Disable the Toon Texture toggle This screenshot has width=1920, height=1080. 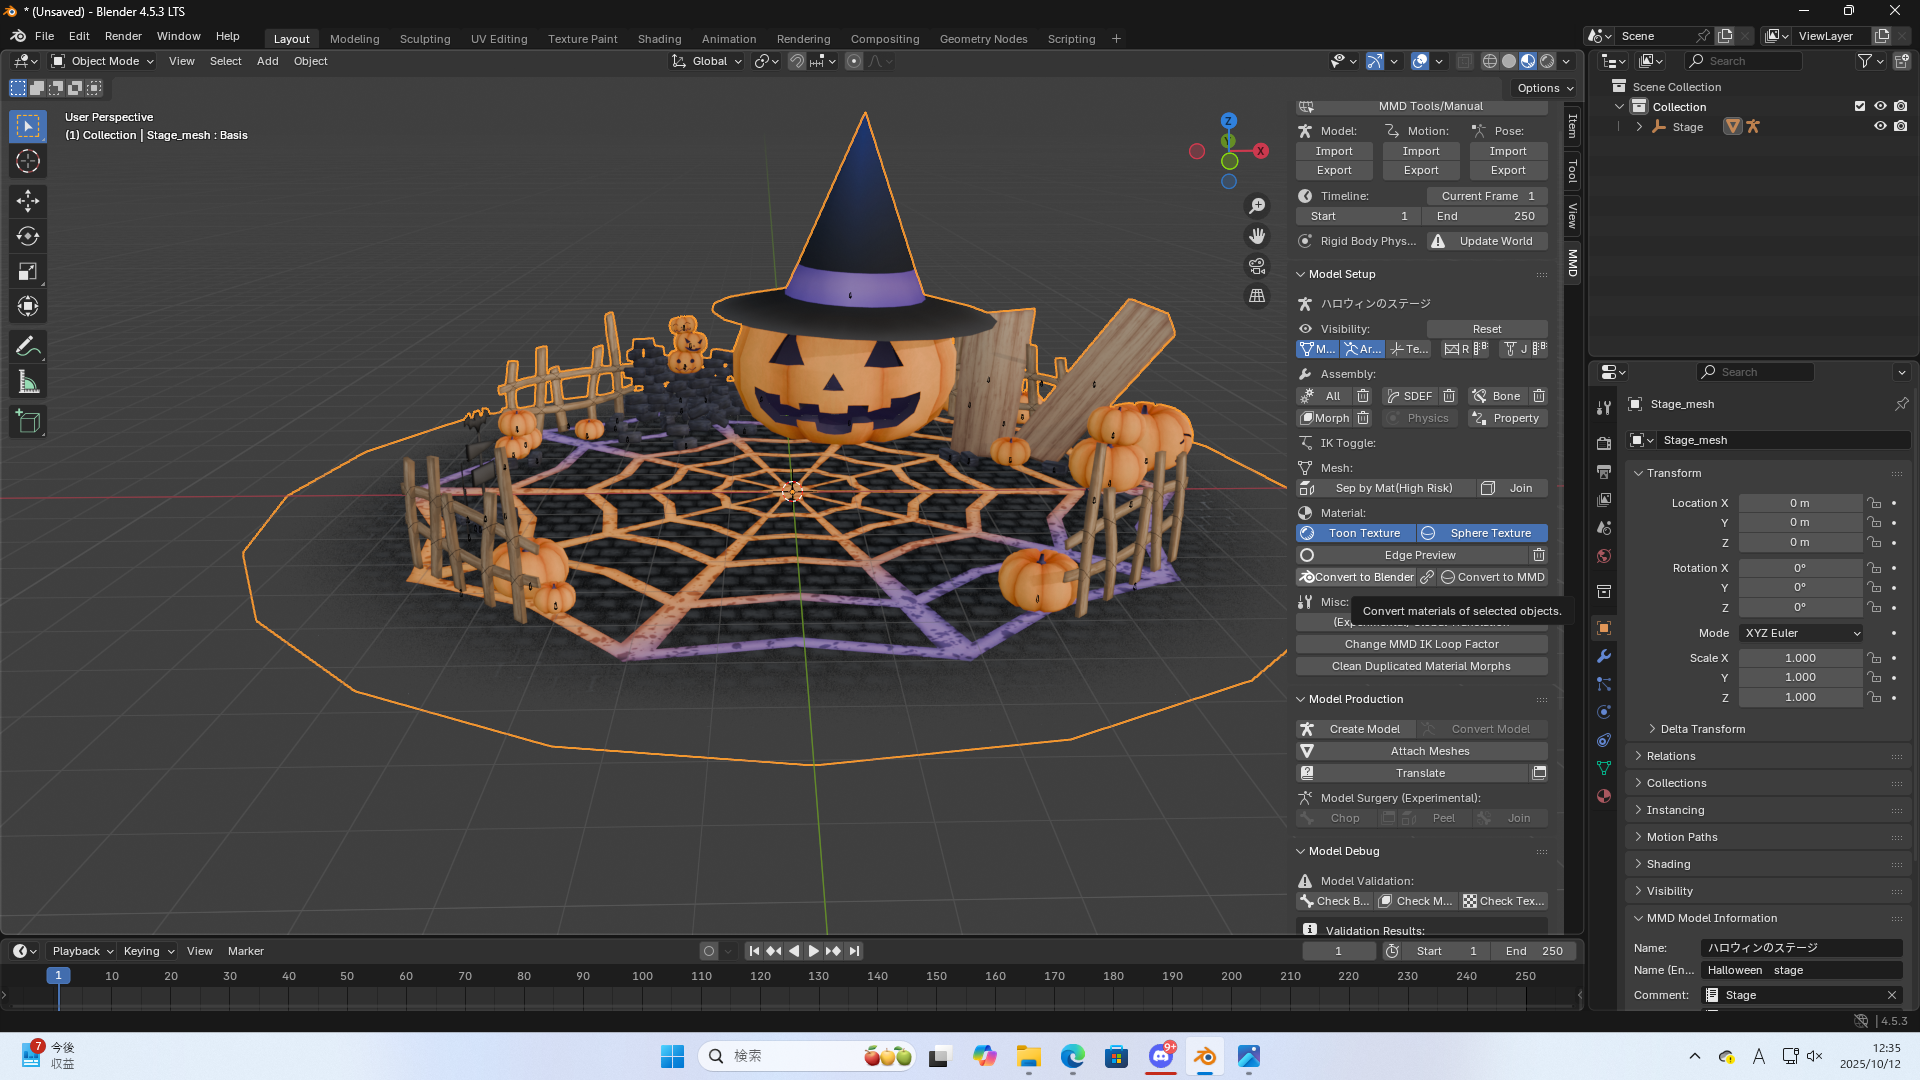1355,533
